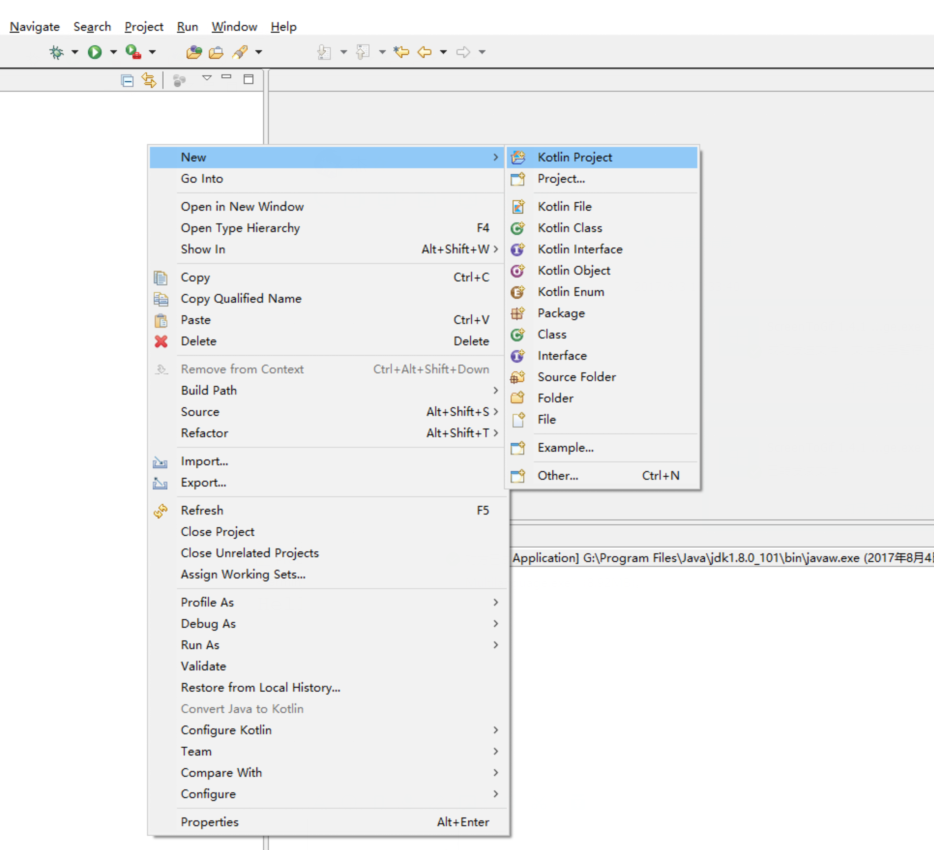
Task: Select Go Into in context menu
Action: [327, 179]
